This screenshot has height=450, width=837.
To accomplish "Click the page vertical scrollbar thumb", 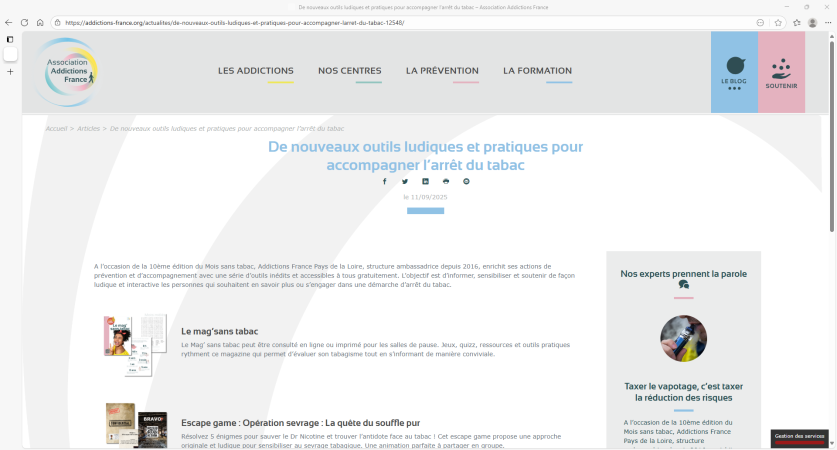I will [x=832, y=136].
